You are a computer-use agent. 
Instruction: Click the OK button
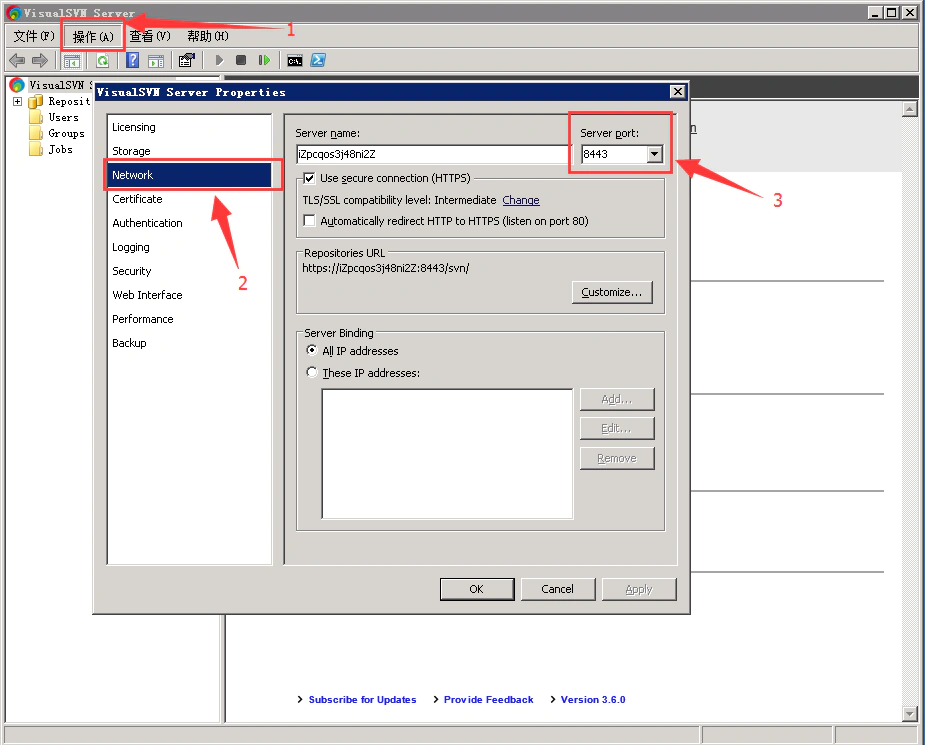coord(477,589)
